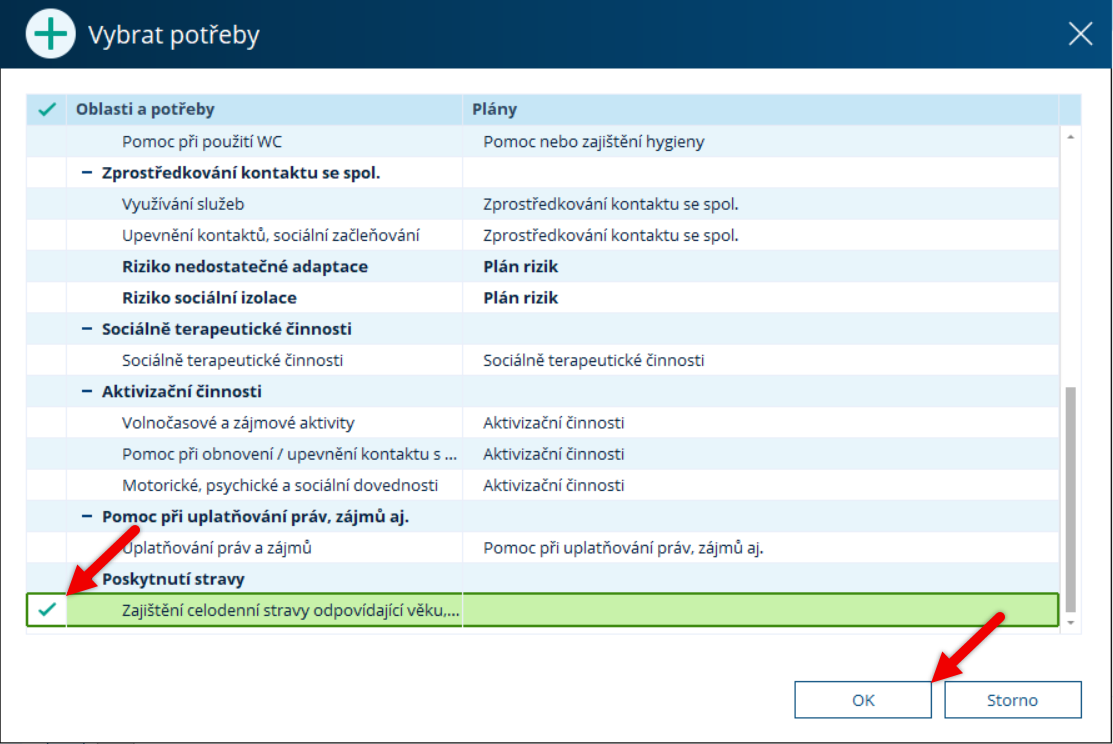Tick checkbox for Uplatňování práv a zájmů
This screenshot has height=744, width=1113.
point(47,547)
